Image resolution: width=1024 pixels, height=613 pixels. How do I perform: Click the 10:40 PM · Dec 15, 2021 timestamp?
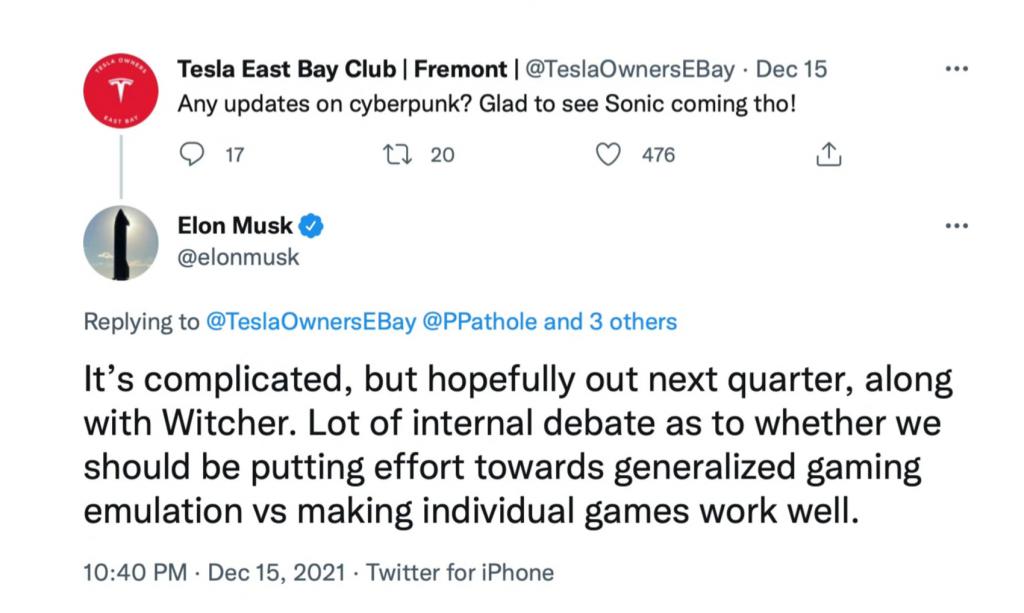coord(215,573)
